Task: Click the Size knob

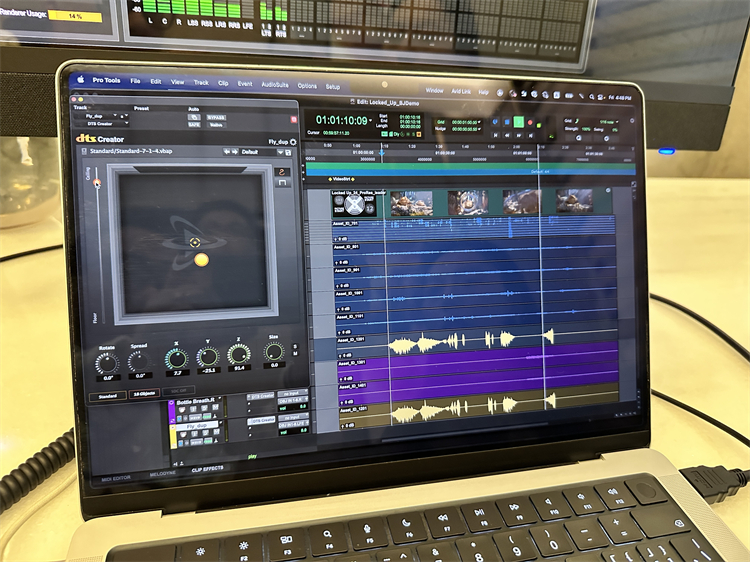Action: (274, 352)
